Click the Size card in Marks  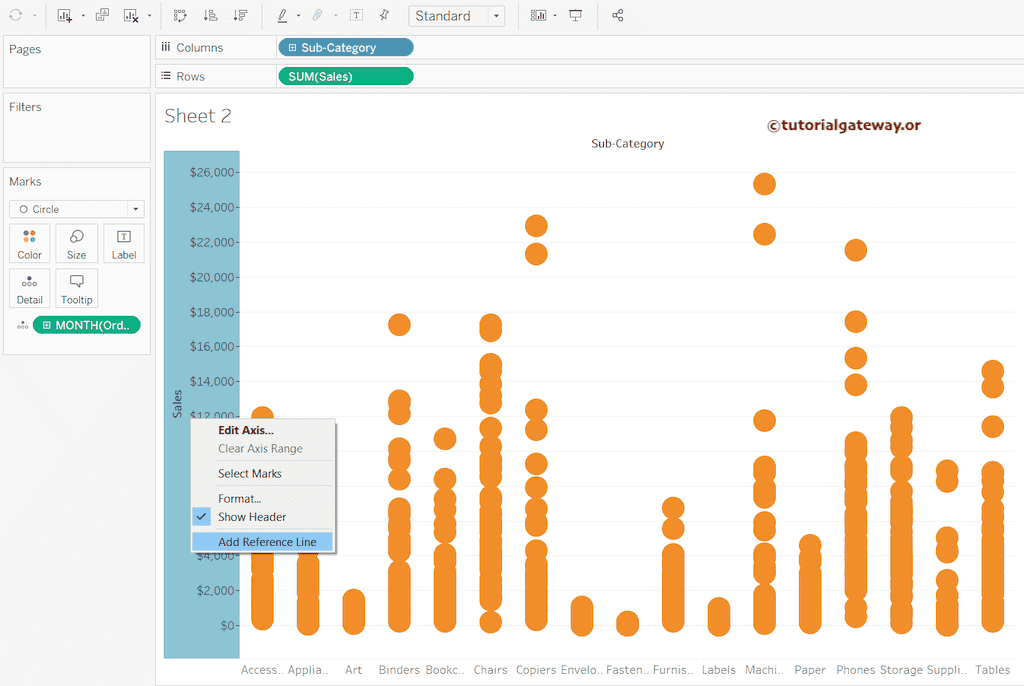[76, 244]
